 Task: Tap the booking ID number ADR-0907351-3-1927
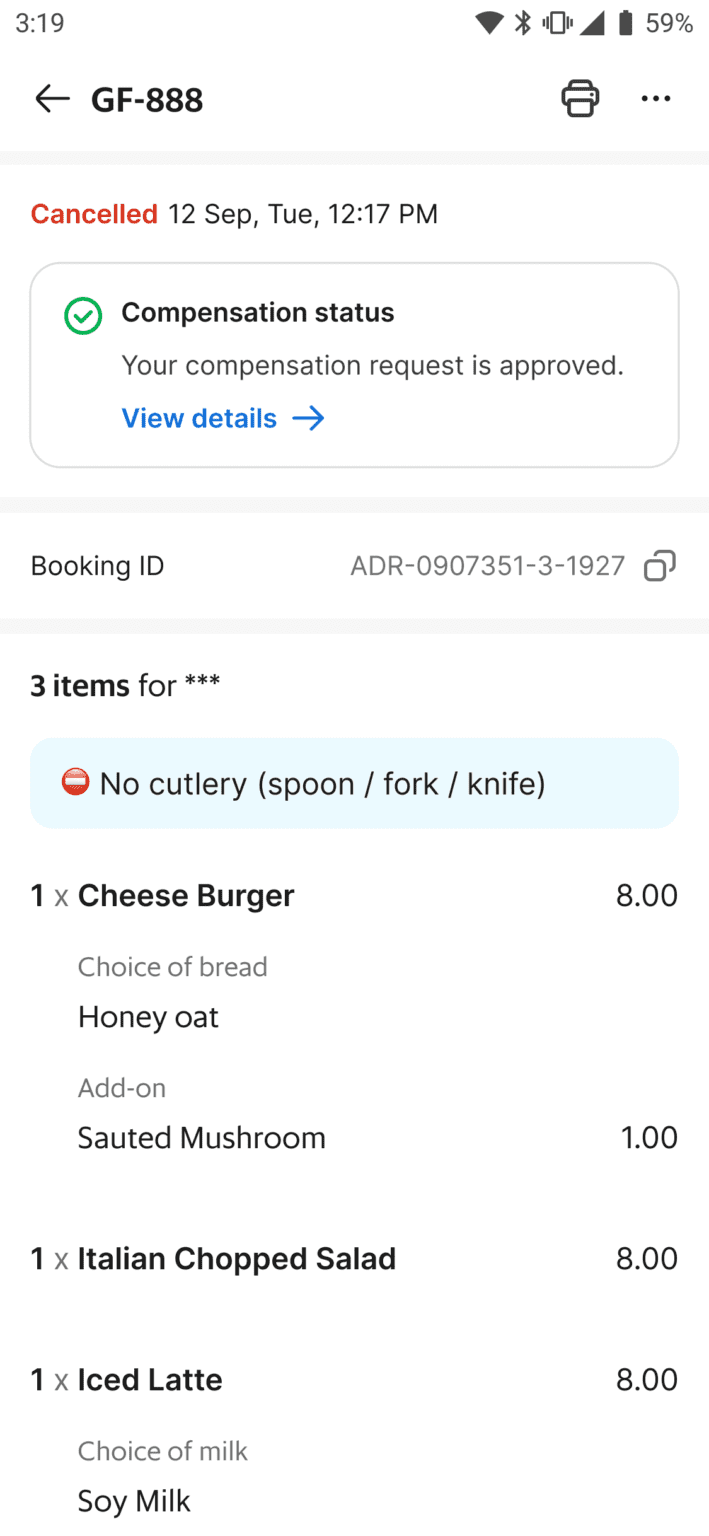point(487,566)
